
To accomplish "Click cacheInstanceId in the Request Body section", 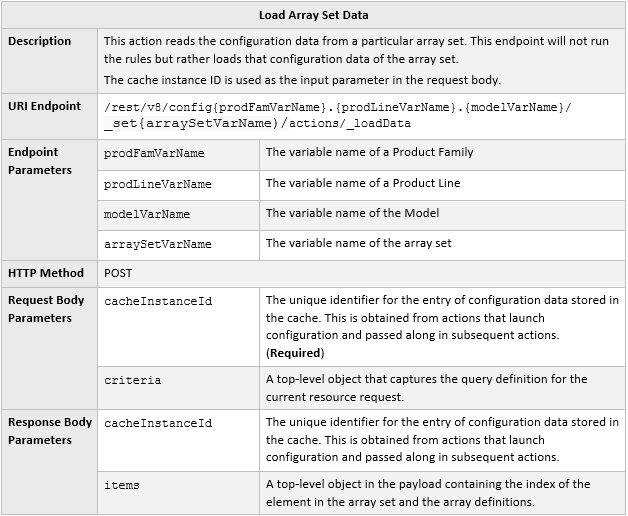I will point(158,301).
